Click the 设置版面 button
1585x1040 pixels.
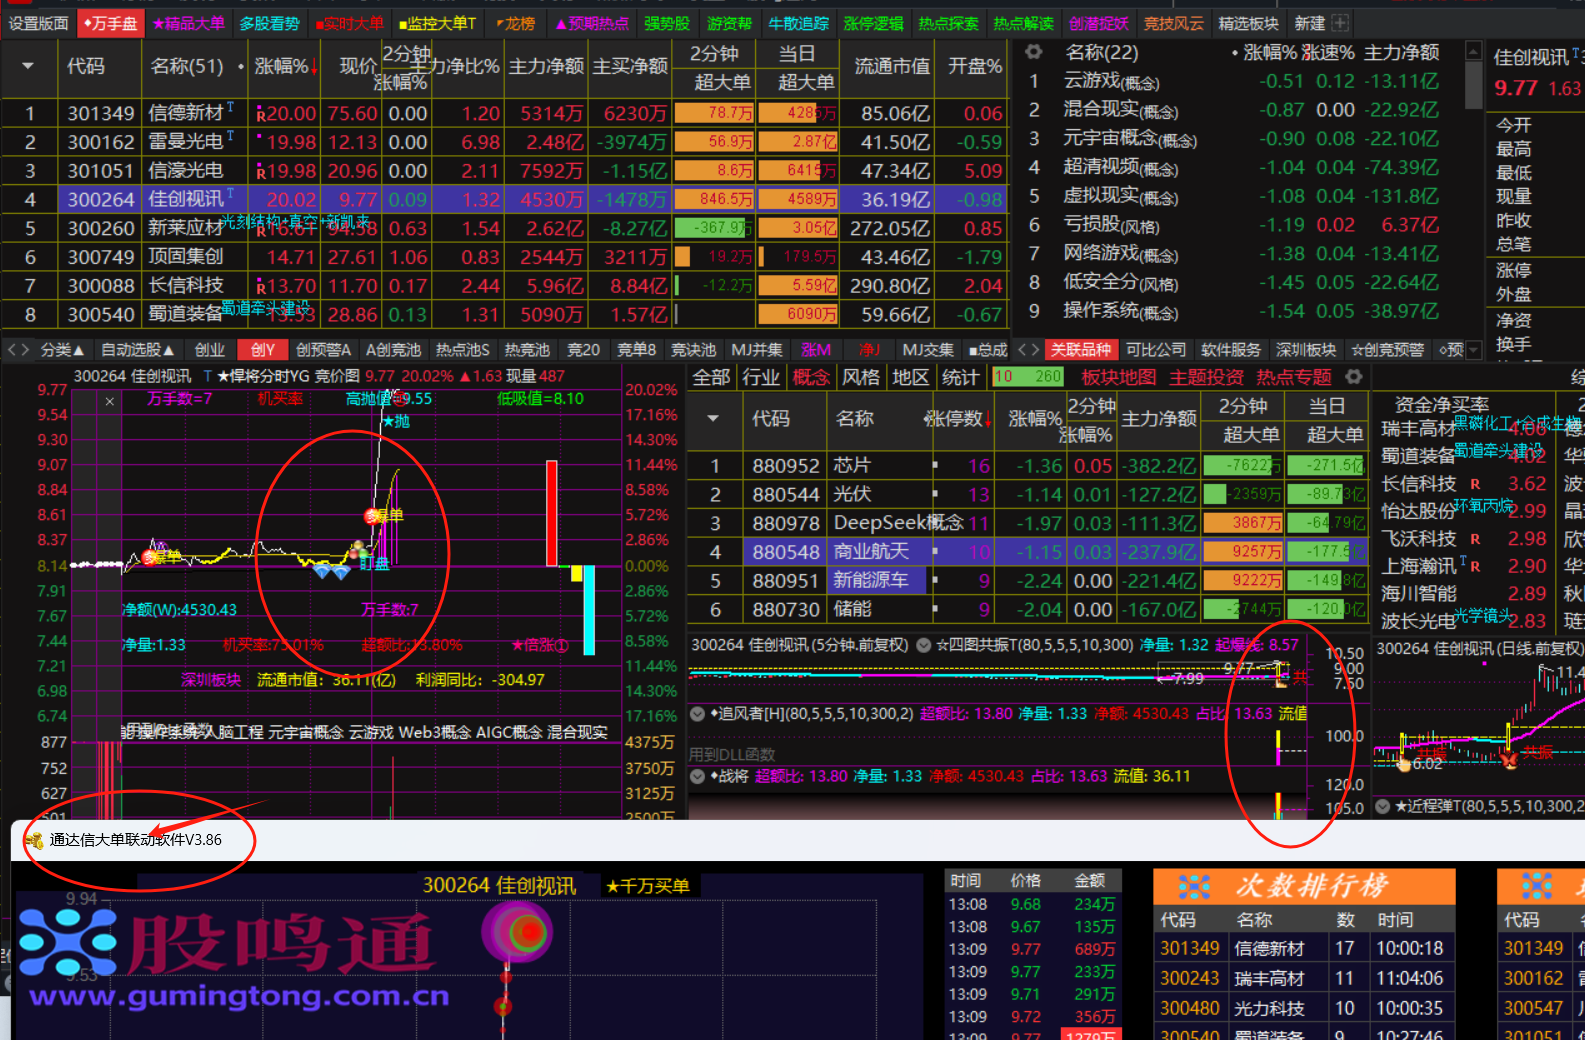(x=38, y=23)
